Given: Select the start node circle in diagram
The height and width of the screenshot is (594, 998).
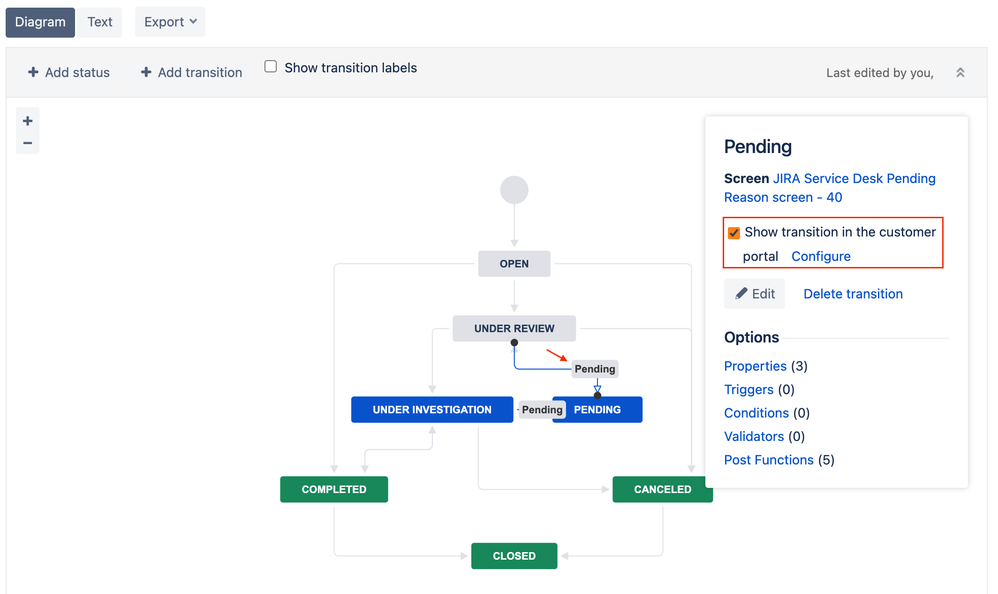Looking at the screenshot, I should pos(514,190).
